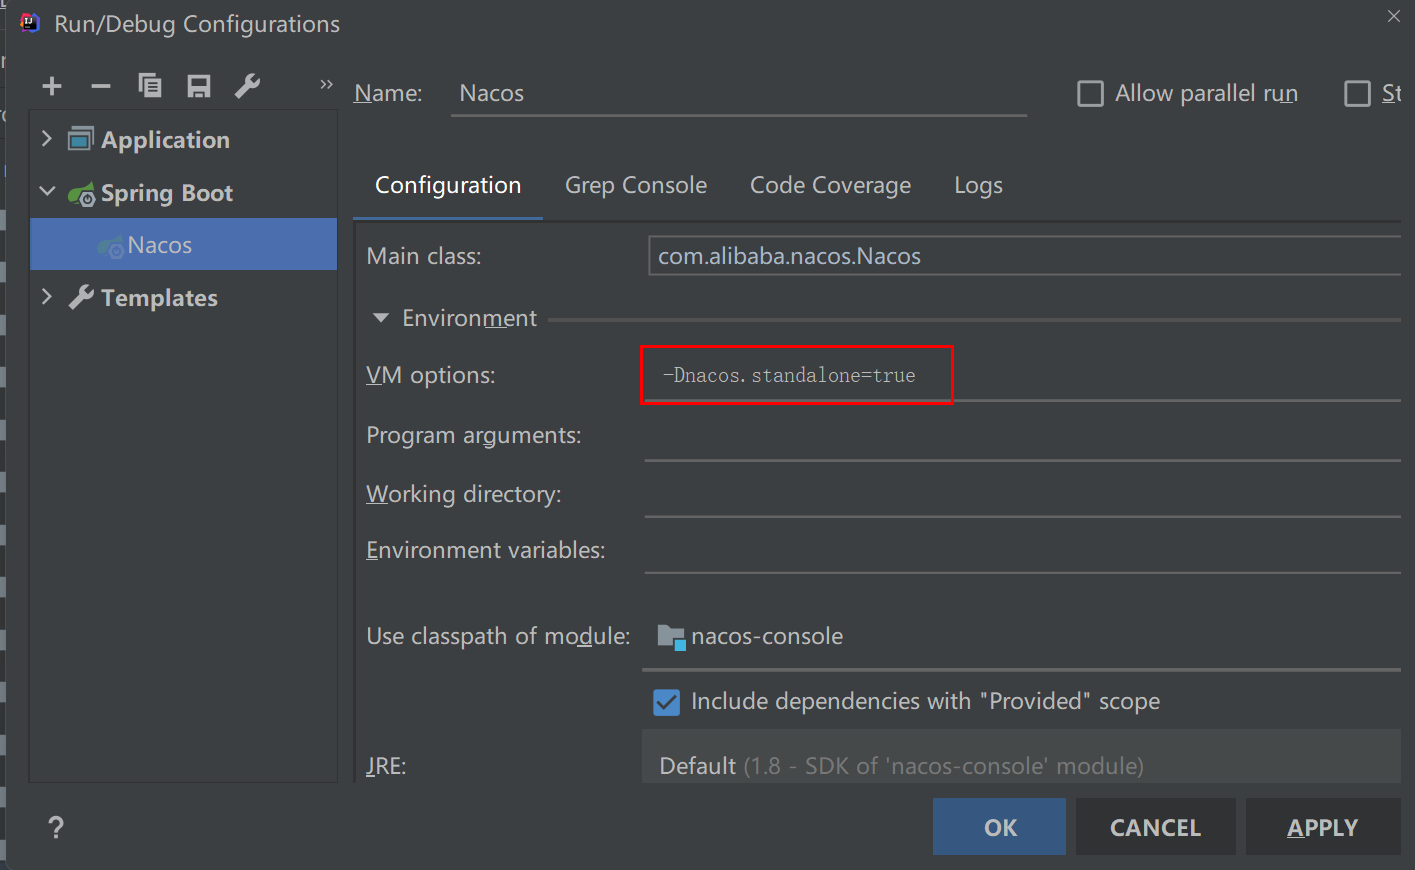This screenshot has width=1415, height=870.
Task: Switch to the Configuration tab
Action: tap(448, 186)
